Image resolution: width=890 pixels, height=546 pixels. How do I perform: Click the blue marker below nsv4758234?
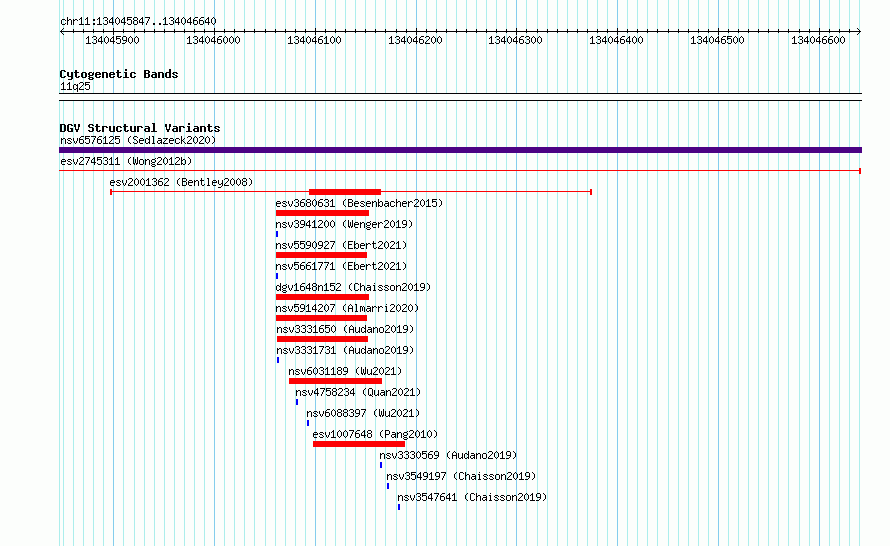click(x=297, y=402)
